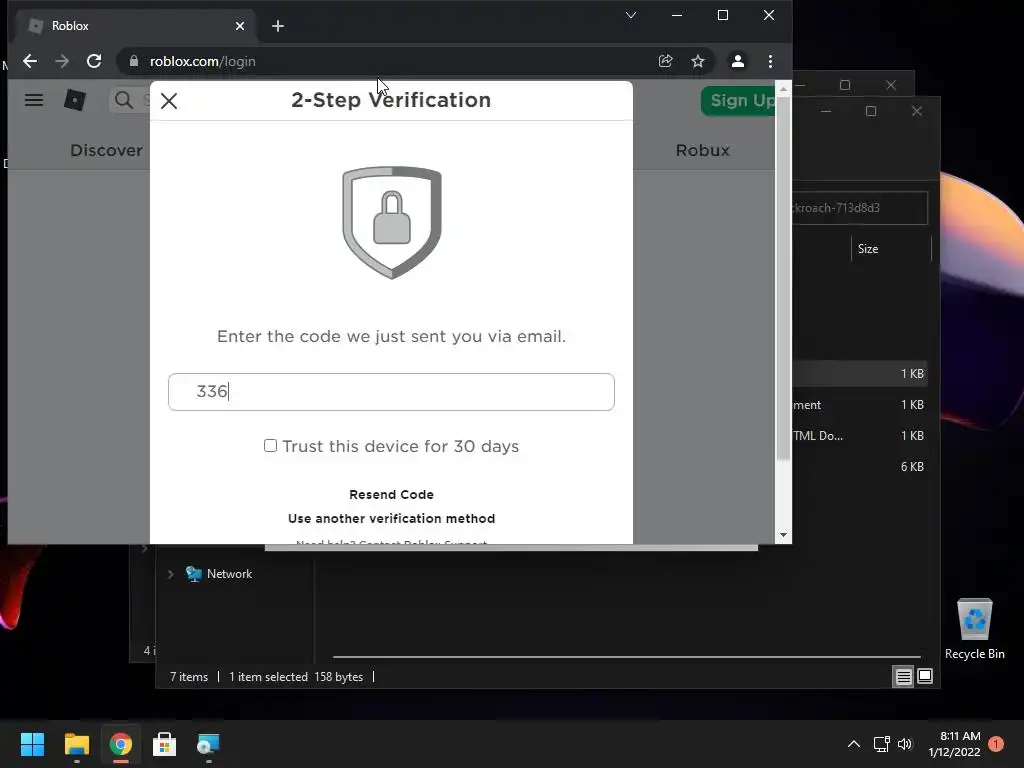Expand the Network tree item in File Explorer

coord(170,574)
